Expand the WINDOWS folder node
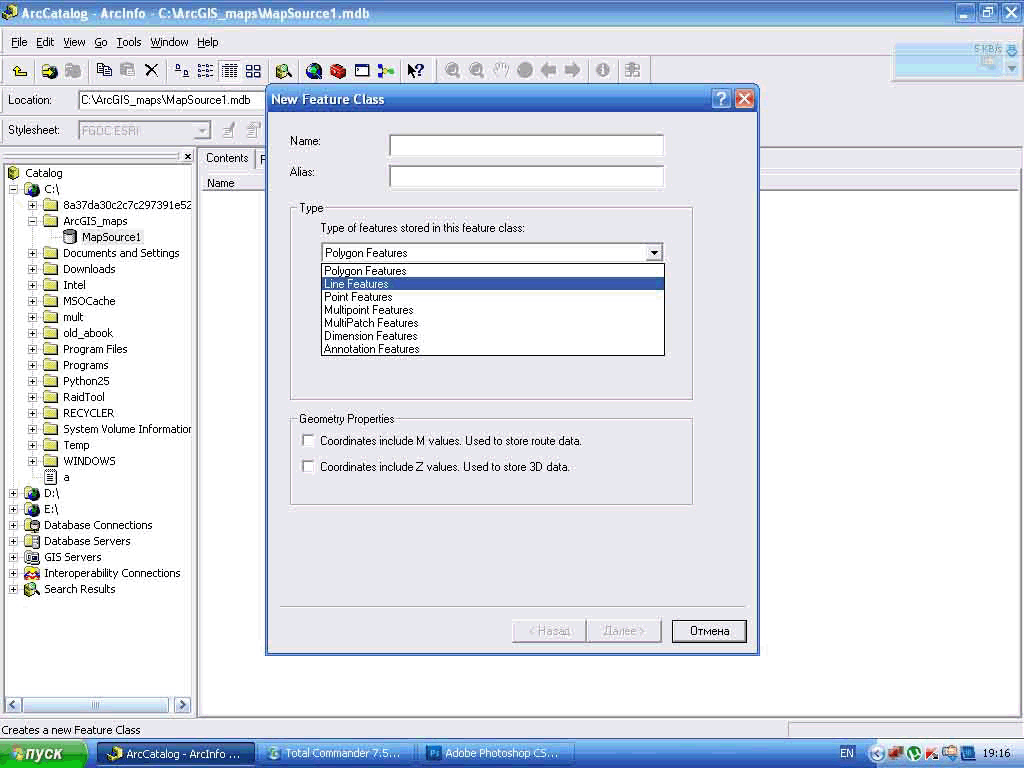This screenshot has height=768, width=1024. (x=32, y=462)
